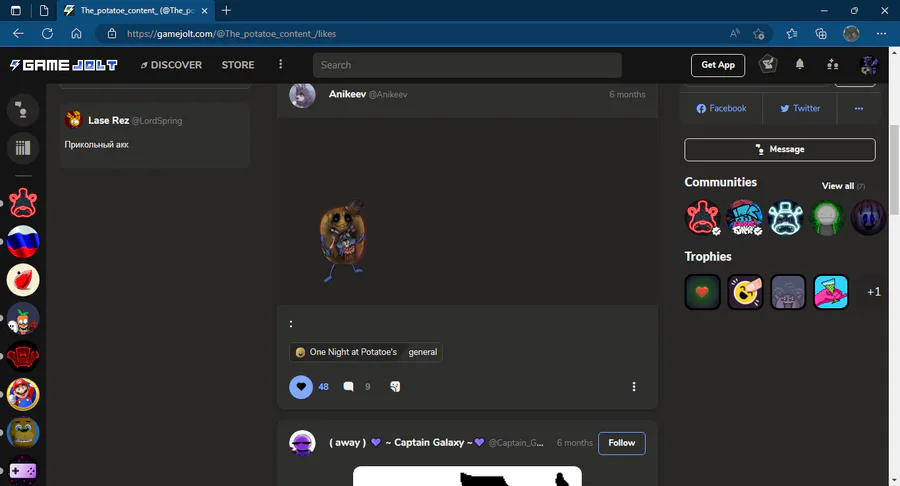900x486 pixels.
Task: Open the quest/shop icon next to Get App
Action: pos(768,64)
